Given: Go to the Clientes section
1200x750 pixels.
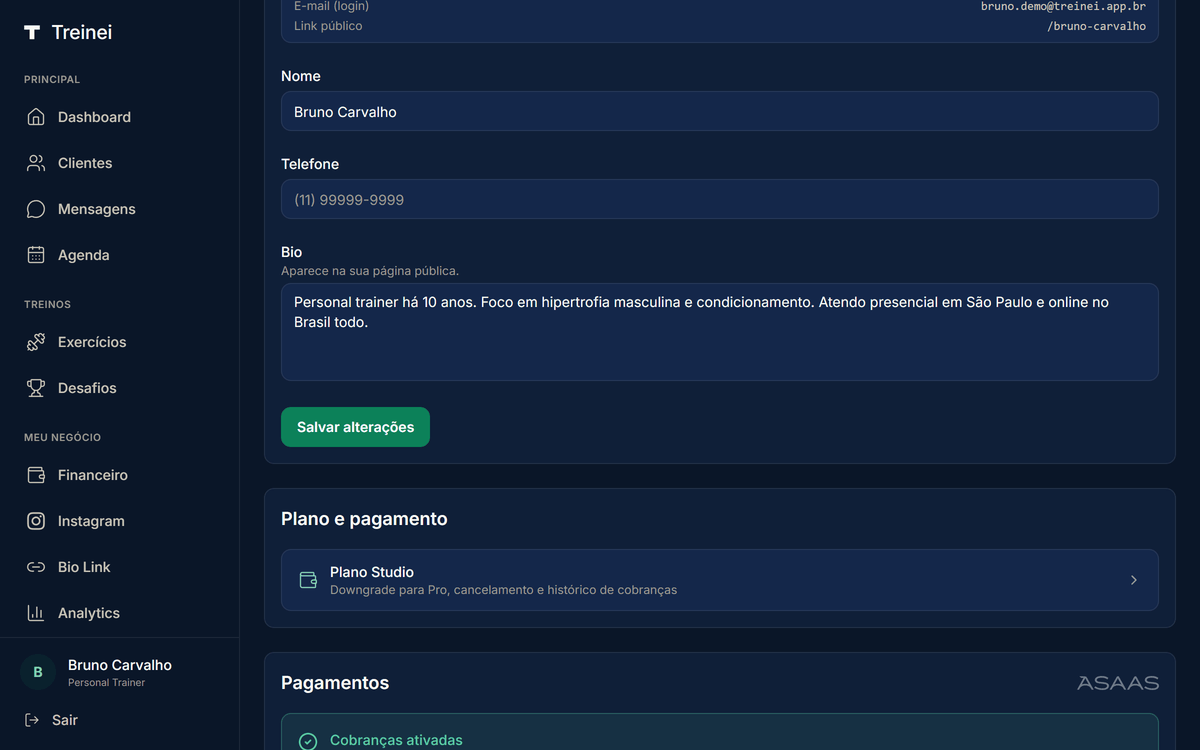Looking at the screenshot, I should click(120, 163).
